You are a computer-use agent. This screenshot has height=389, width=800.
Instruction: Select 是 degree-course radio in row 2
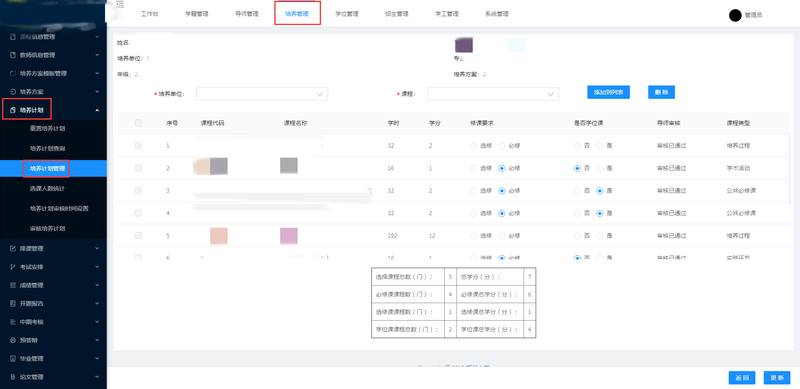[600, 168]
